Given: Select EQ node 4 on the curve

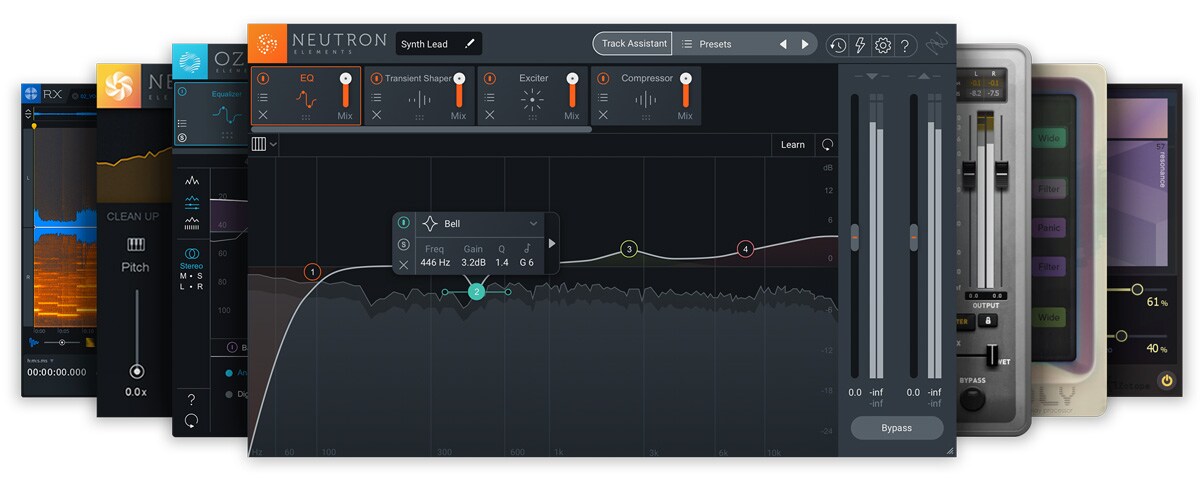Looking at the screenshot, I should tap(746, 249).
